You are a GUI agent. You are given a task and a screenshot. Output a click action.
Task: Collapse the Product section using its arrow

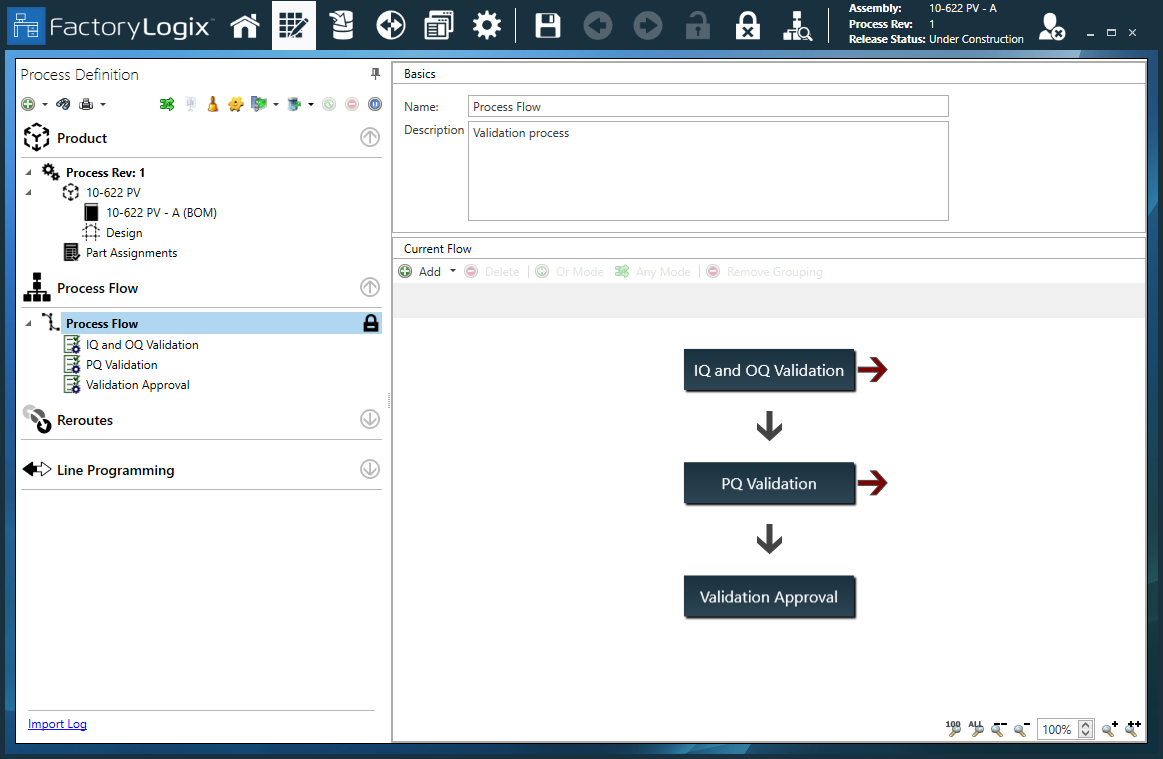pyautogui.click(x=369, y=137)
